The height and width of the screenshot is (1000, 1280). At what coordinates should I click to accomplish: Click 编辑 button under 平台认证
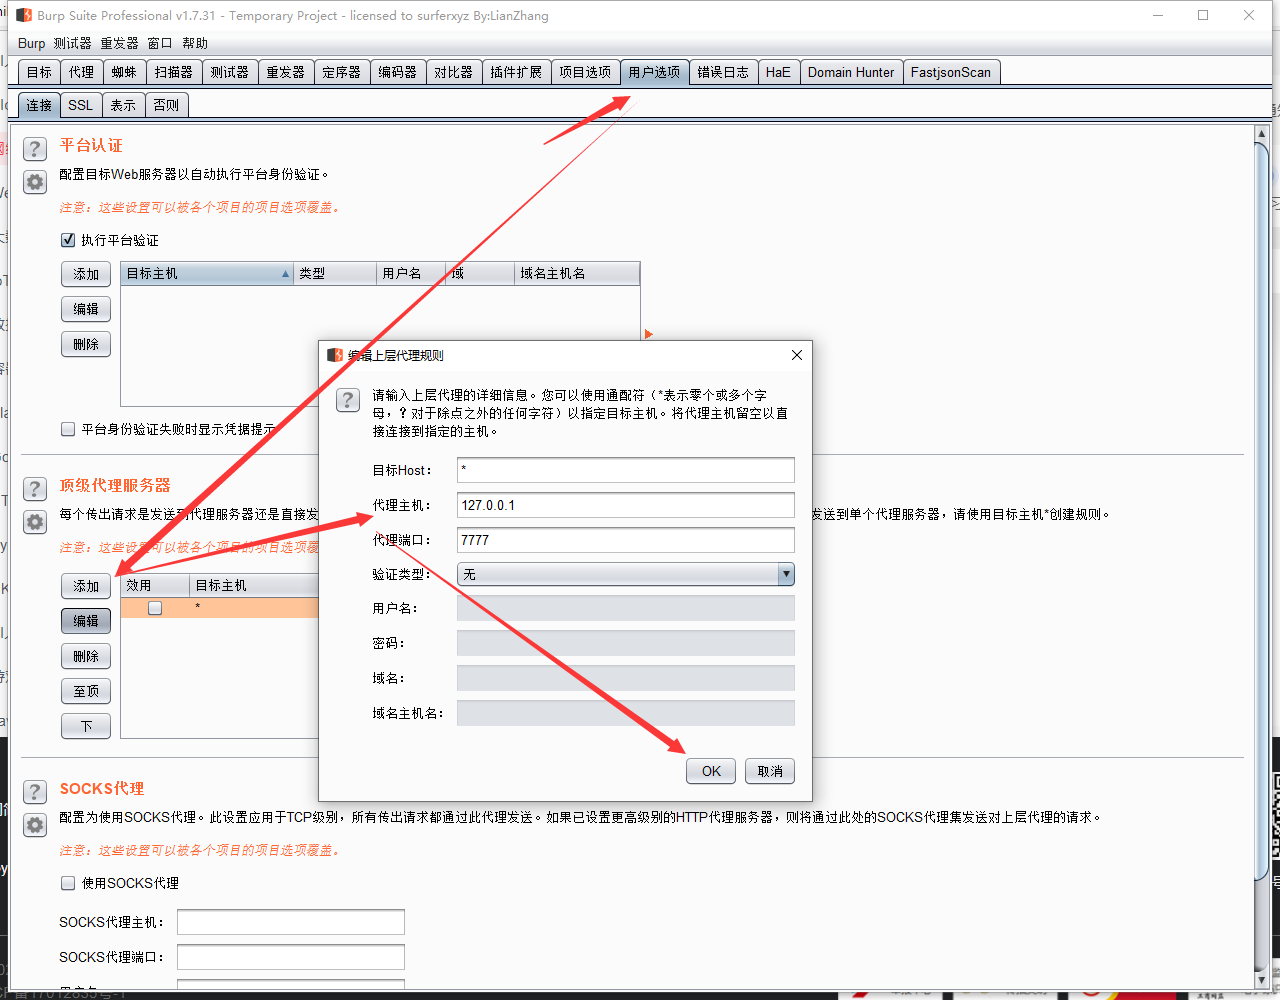click(86, 309)
